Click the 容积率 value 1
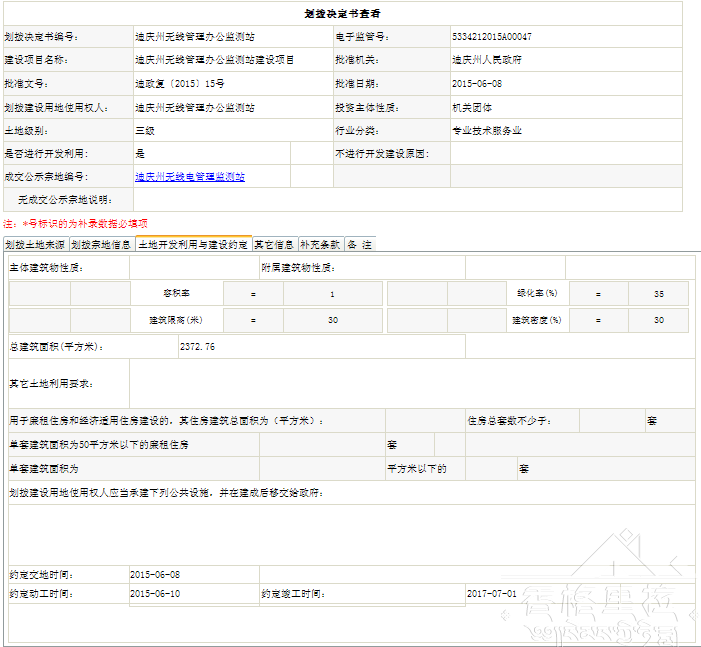701x647 pixels. pyautogui.click(x=332, y=294)
